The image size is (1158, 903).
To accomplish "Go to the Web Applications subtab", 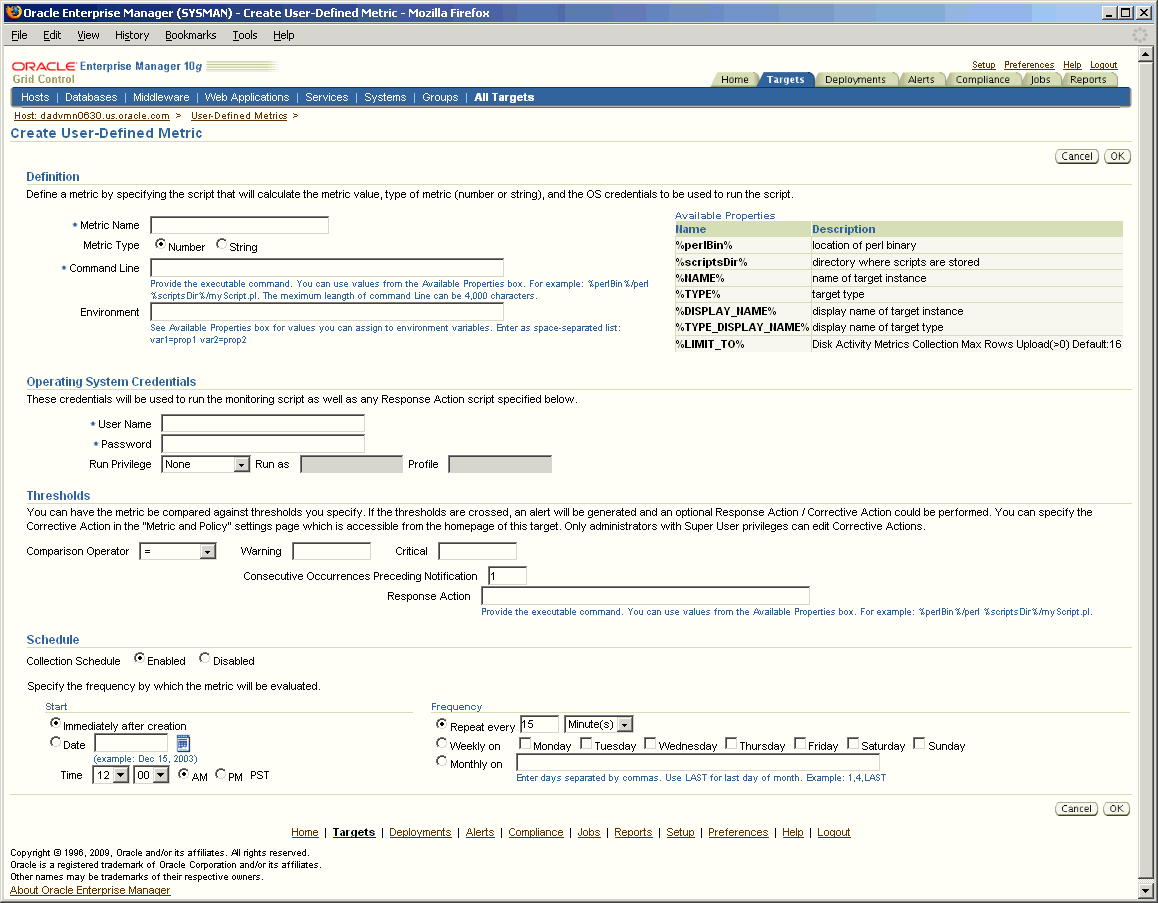I will 247,97.
